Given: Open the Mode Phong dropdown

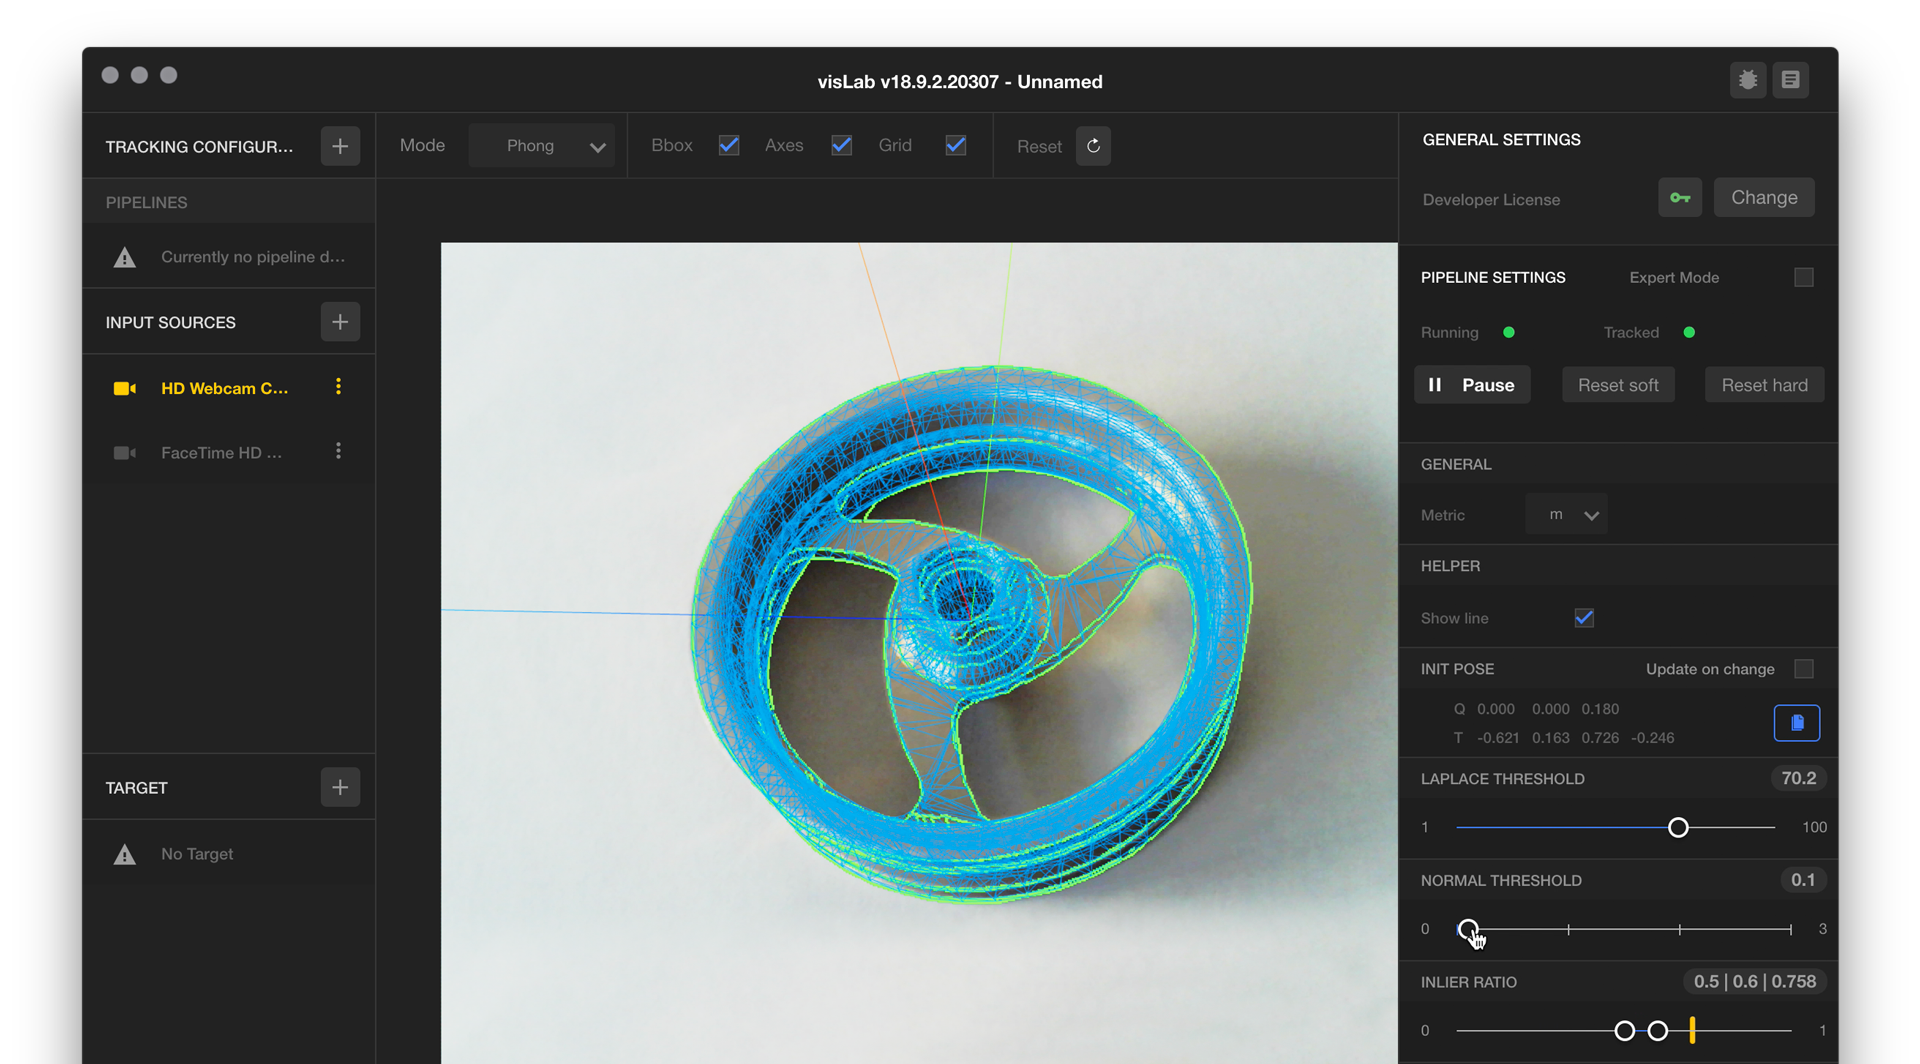Looking at the screenshot, I should click(542, 145).
